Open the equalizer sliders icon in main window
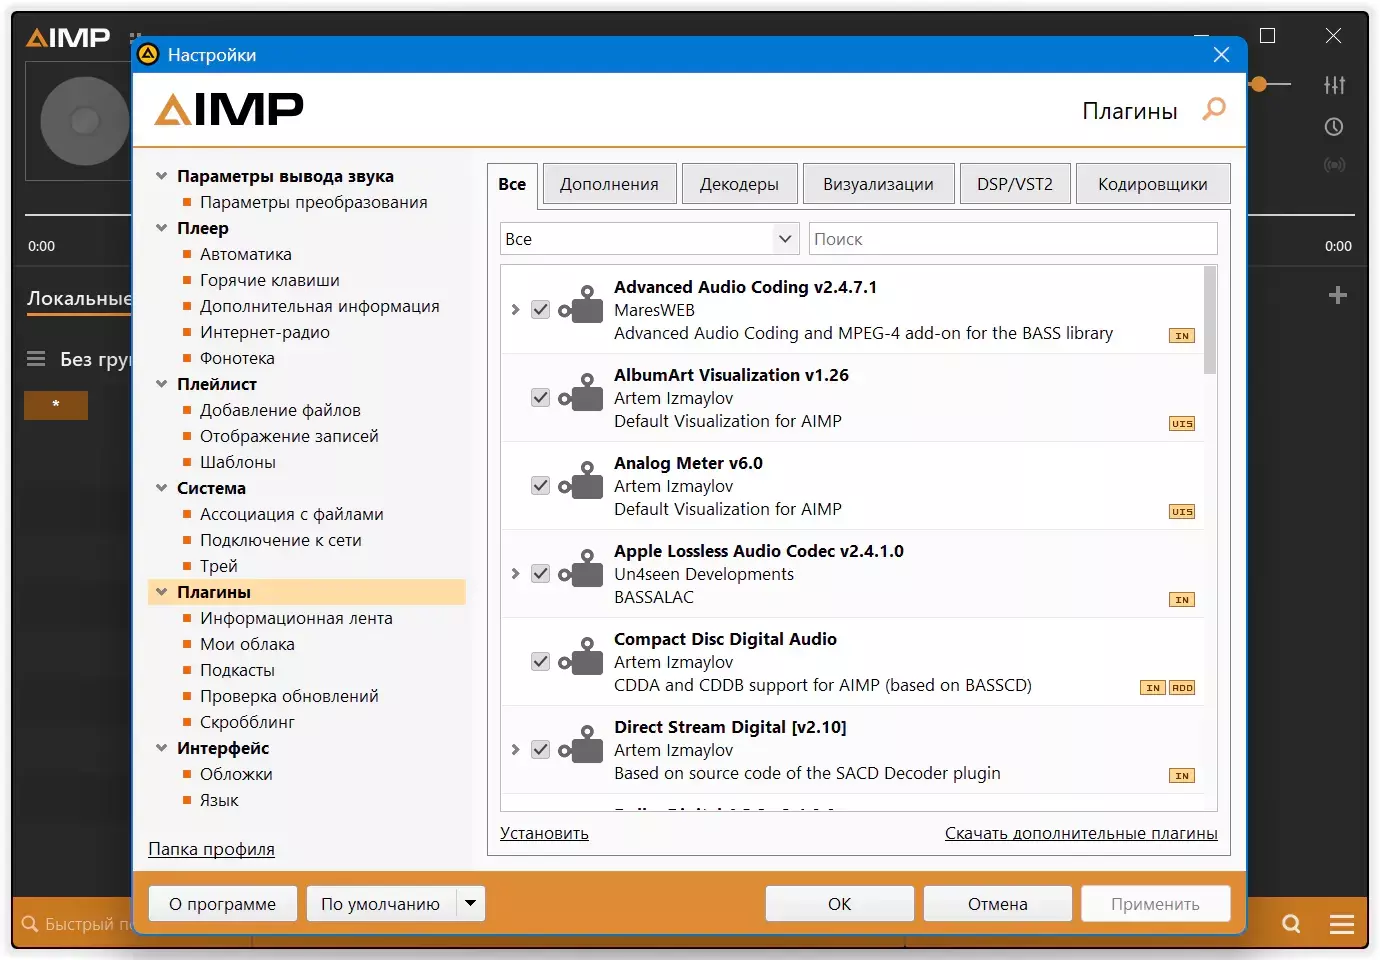The image size is (1380, 960). click(1334, 85)
